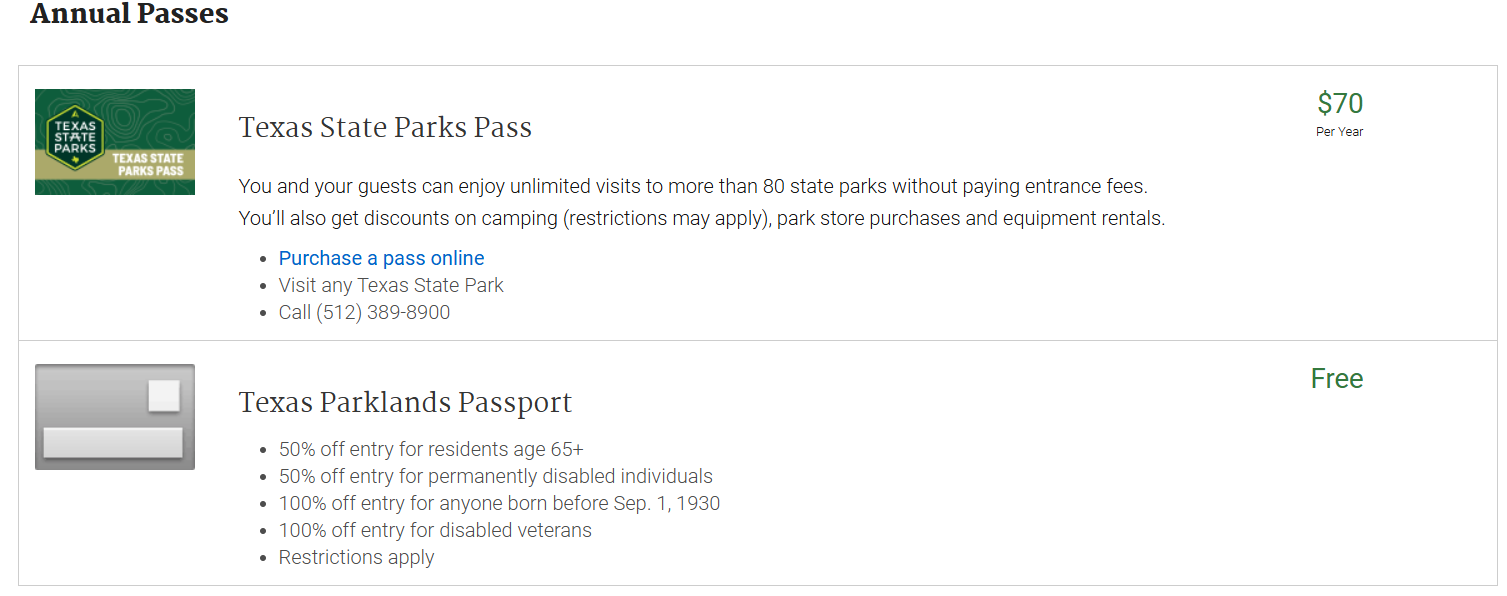
Task: Click the gray Parklands Passport placeholder image
Action: 115,417
